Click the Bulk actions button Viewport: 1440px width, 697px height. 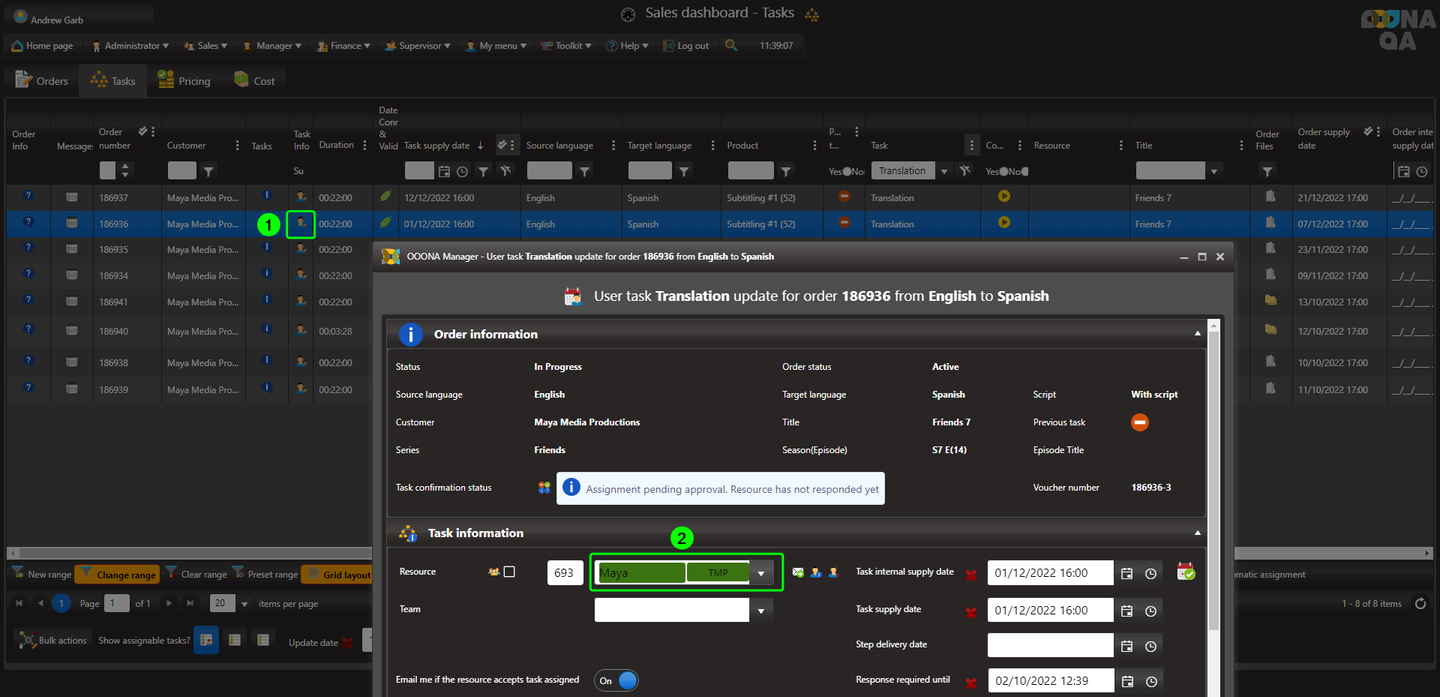[x=53, y=640]
